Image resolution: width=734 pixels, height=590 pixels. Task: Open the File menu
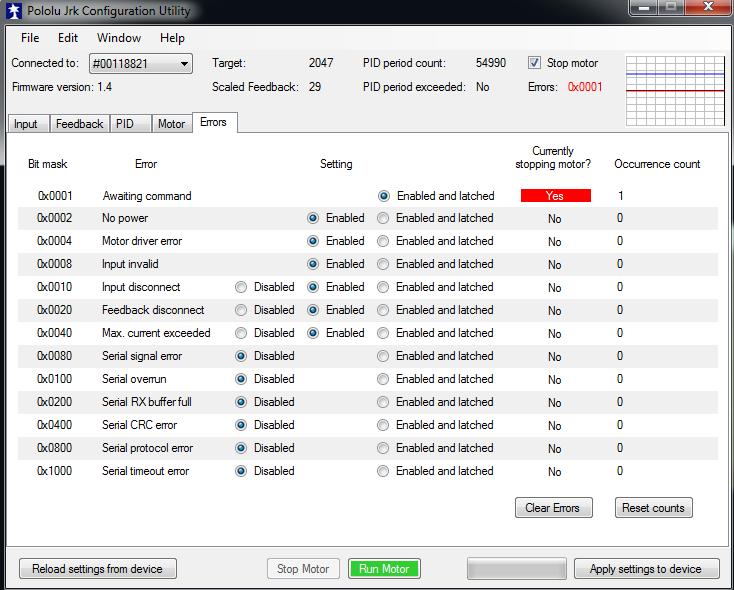(30, 38)
